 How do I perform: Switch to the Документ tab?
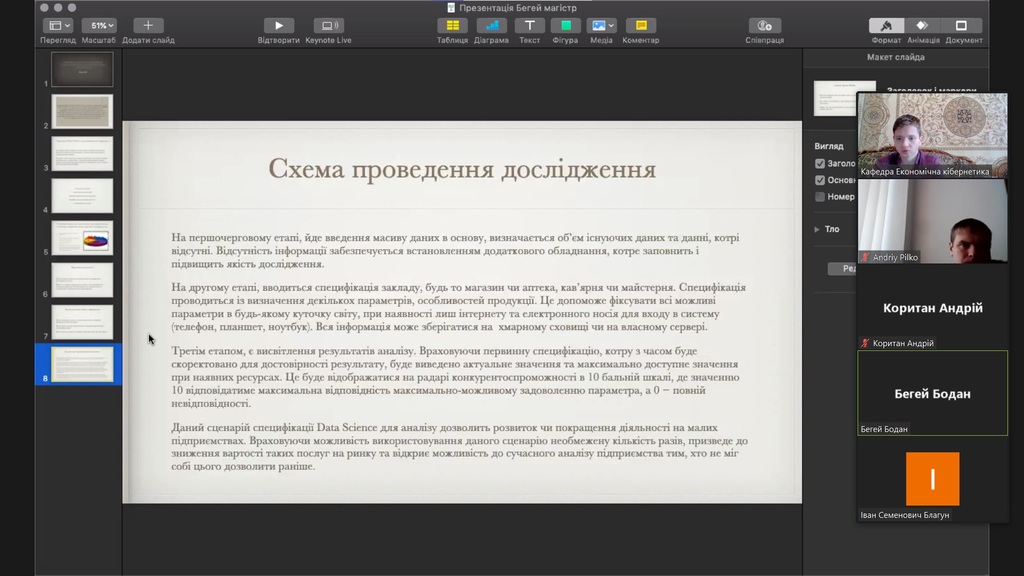coord(963,26)
